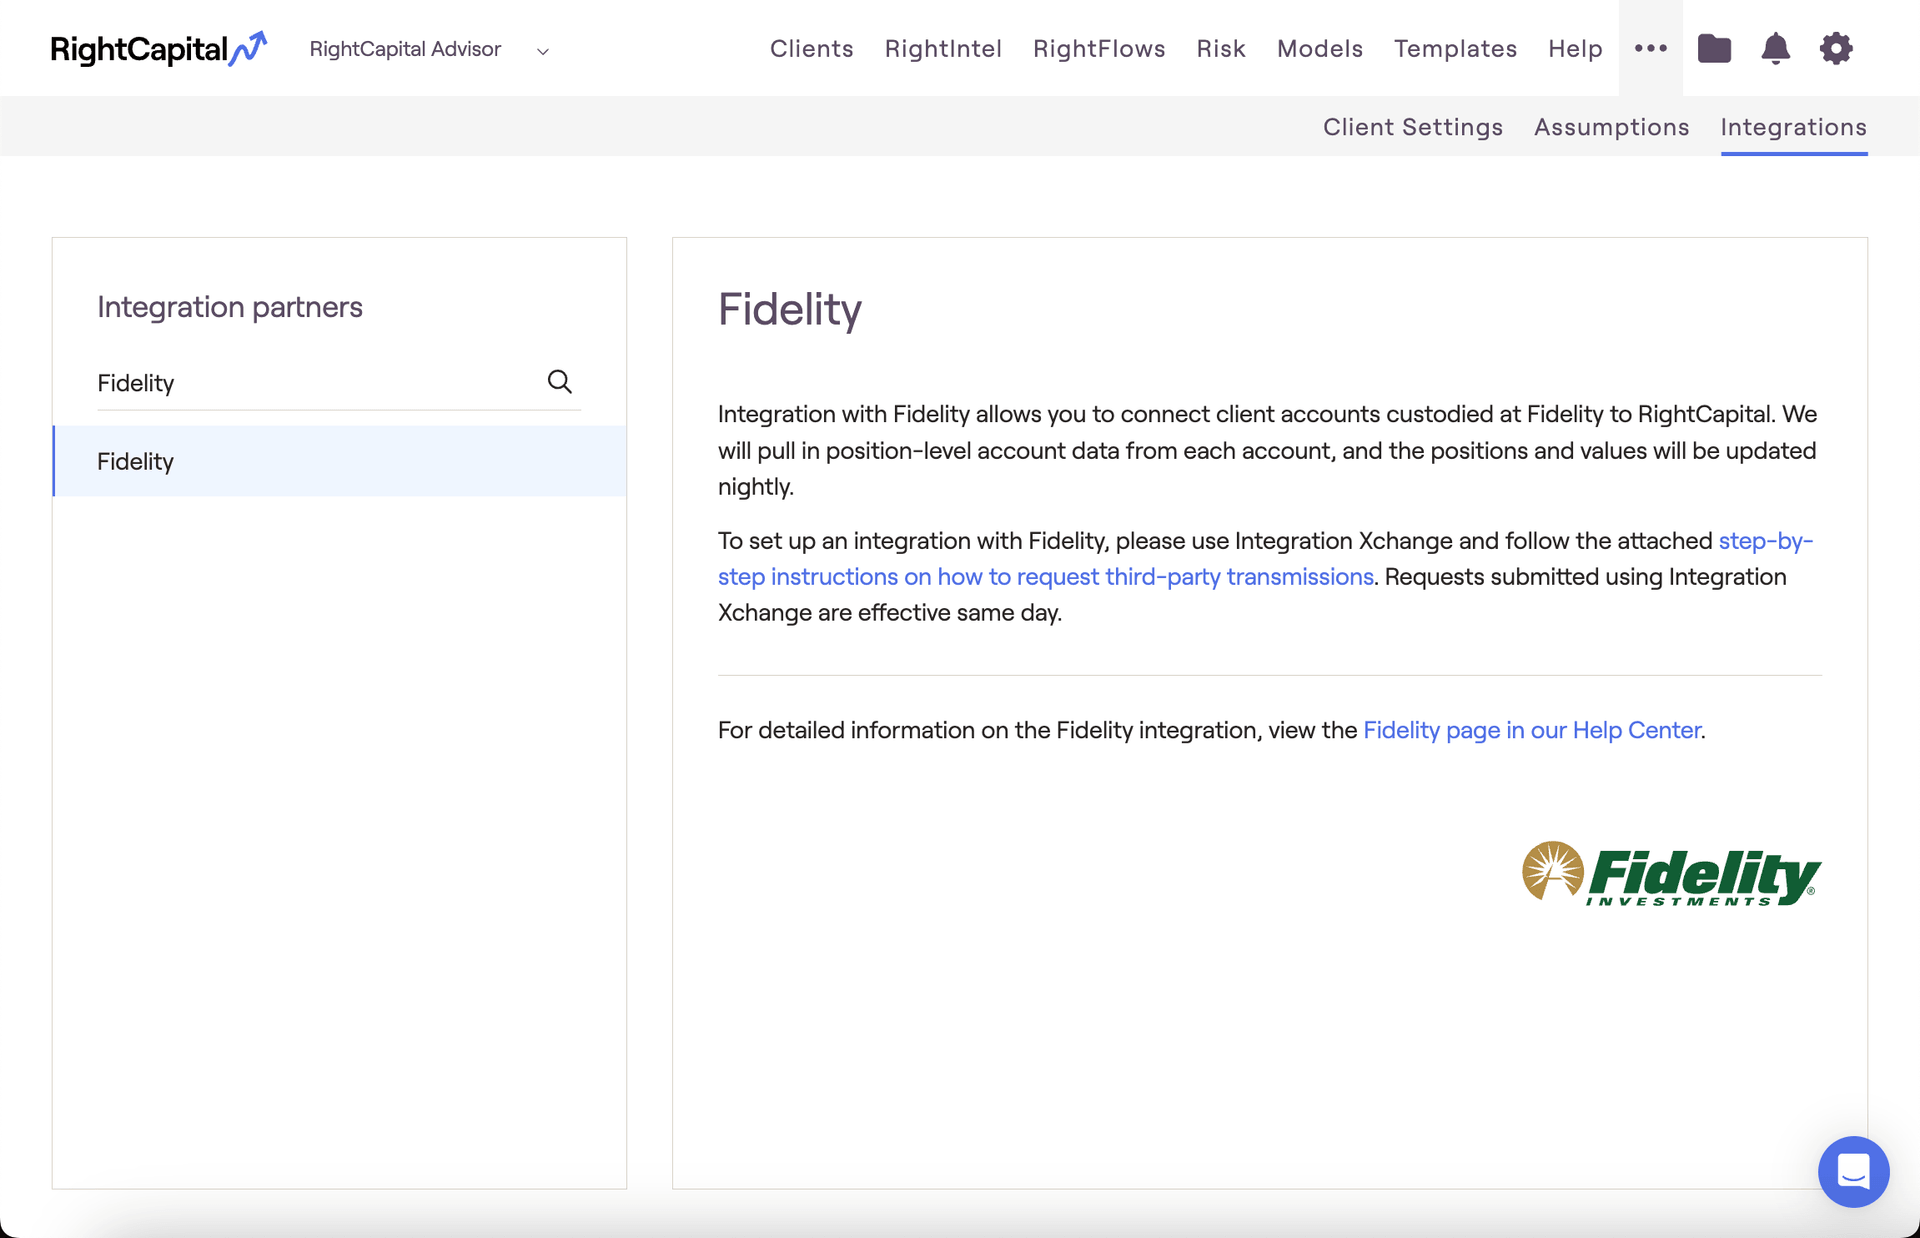
Task: Go to the Clients menu
Action: click(x=811, y=48)
